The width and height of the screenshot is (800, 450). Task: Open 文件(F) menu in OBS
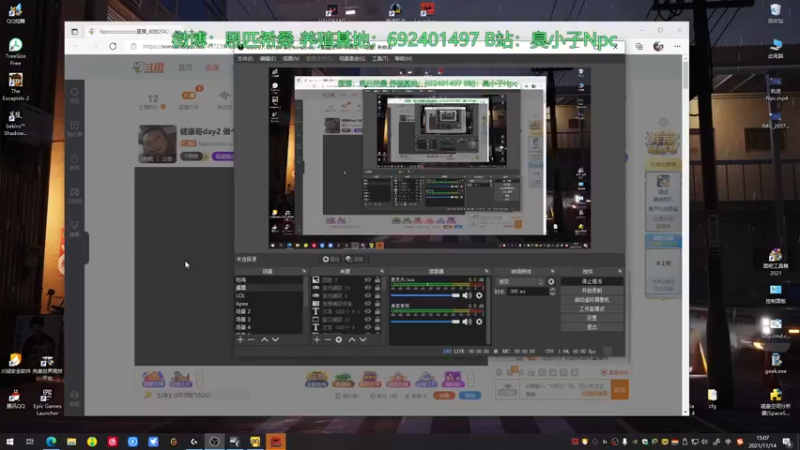245,59
